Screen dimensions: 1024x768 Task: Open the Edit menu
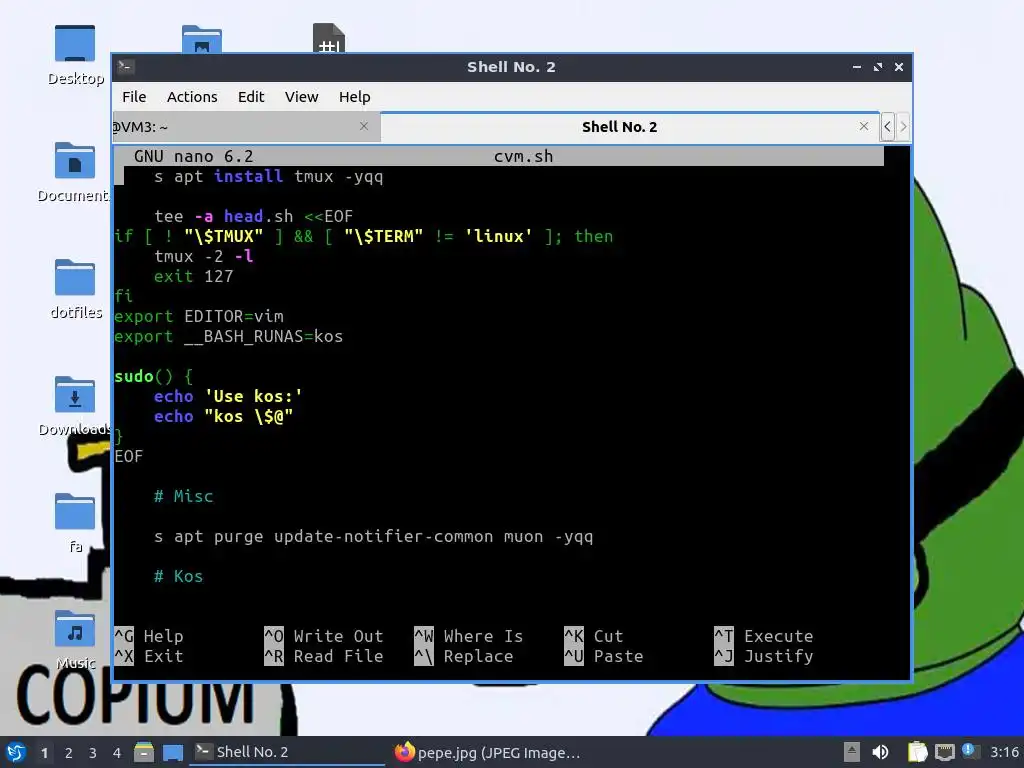click(251, 97)
